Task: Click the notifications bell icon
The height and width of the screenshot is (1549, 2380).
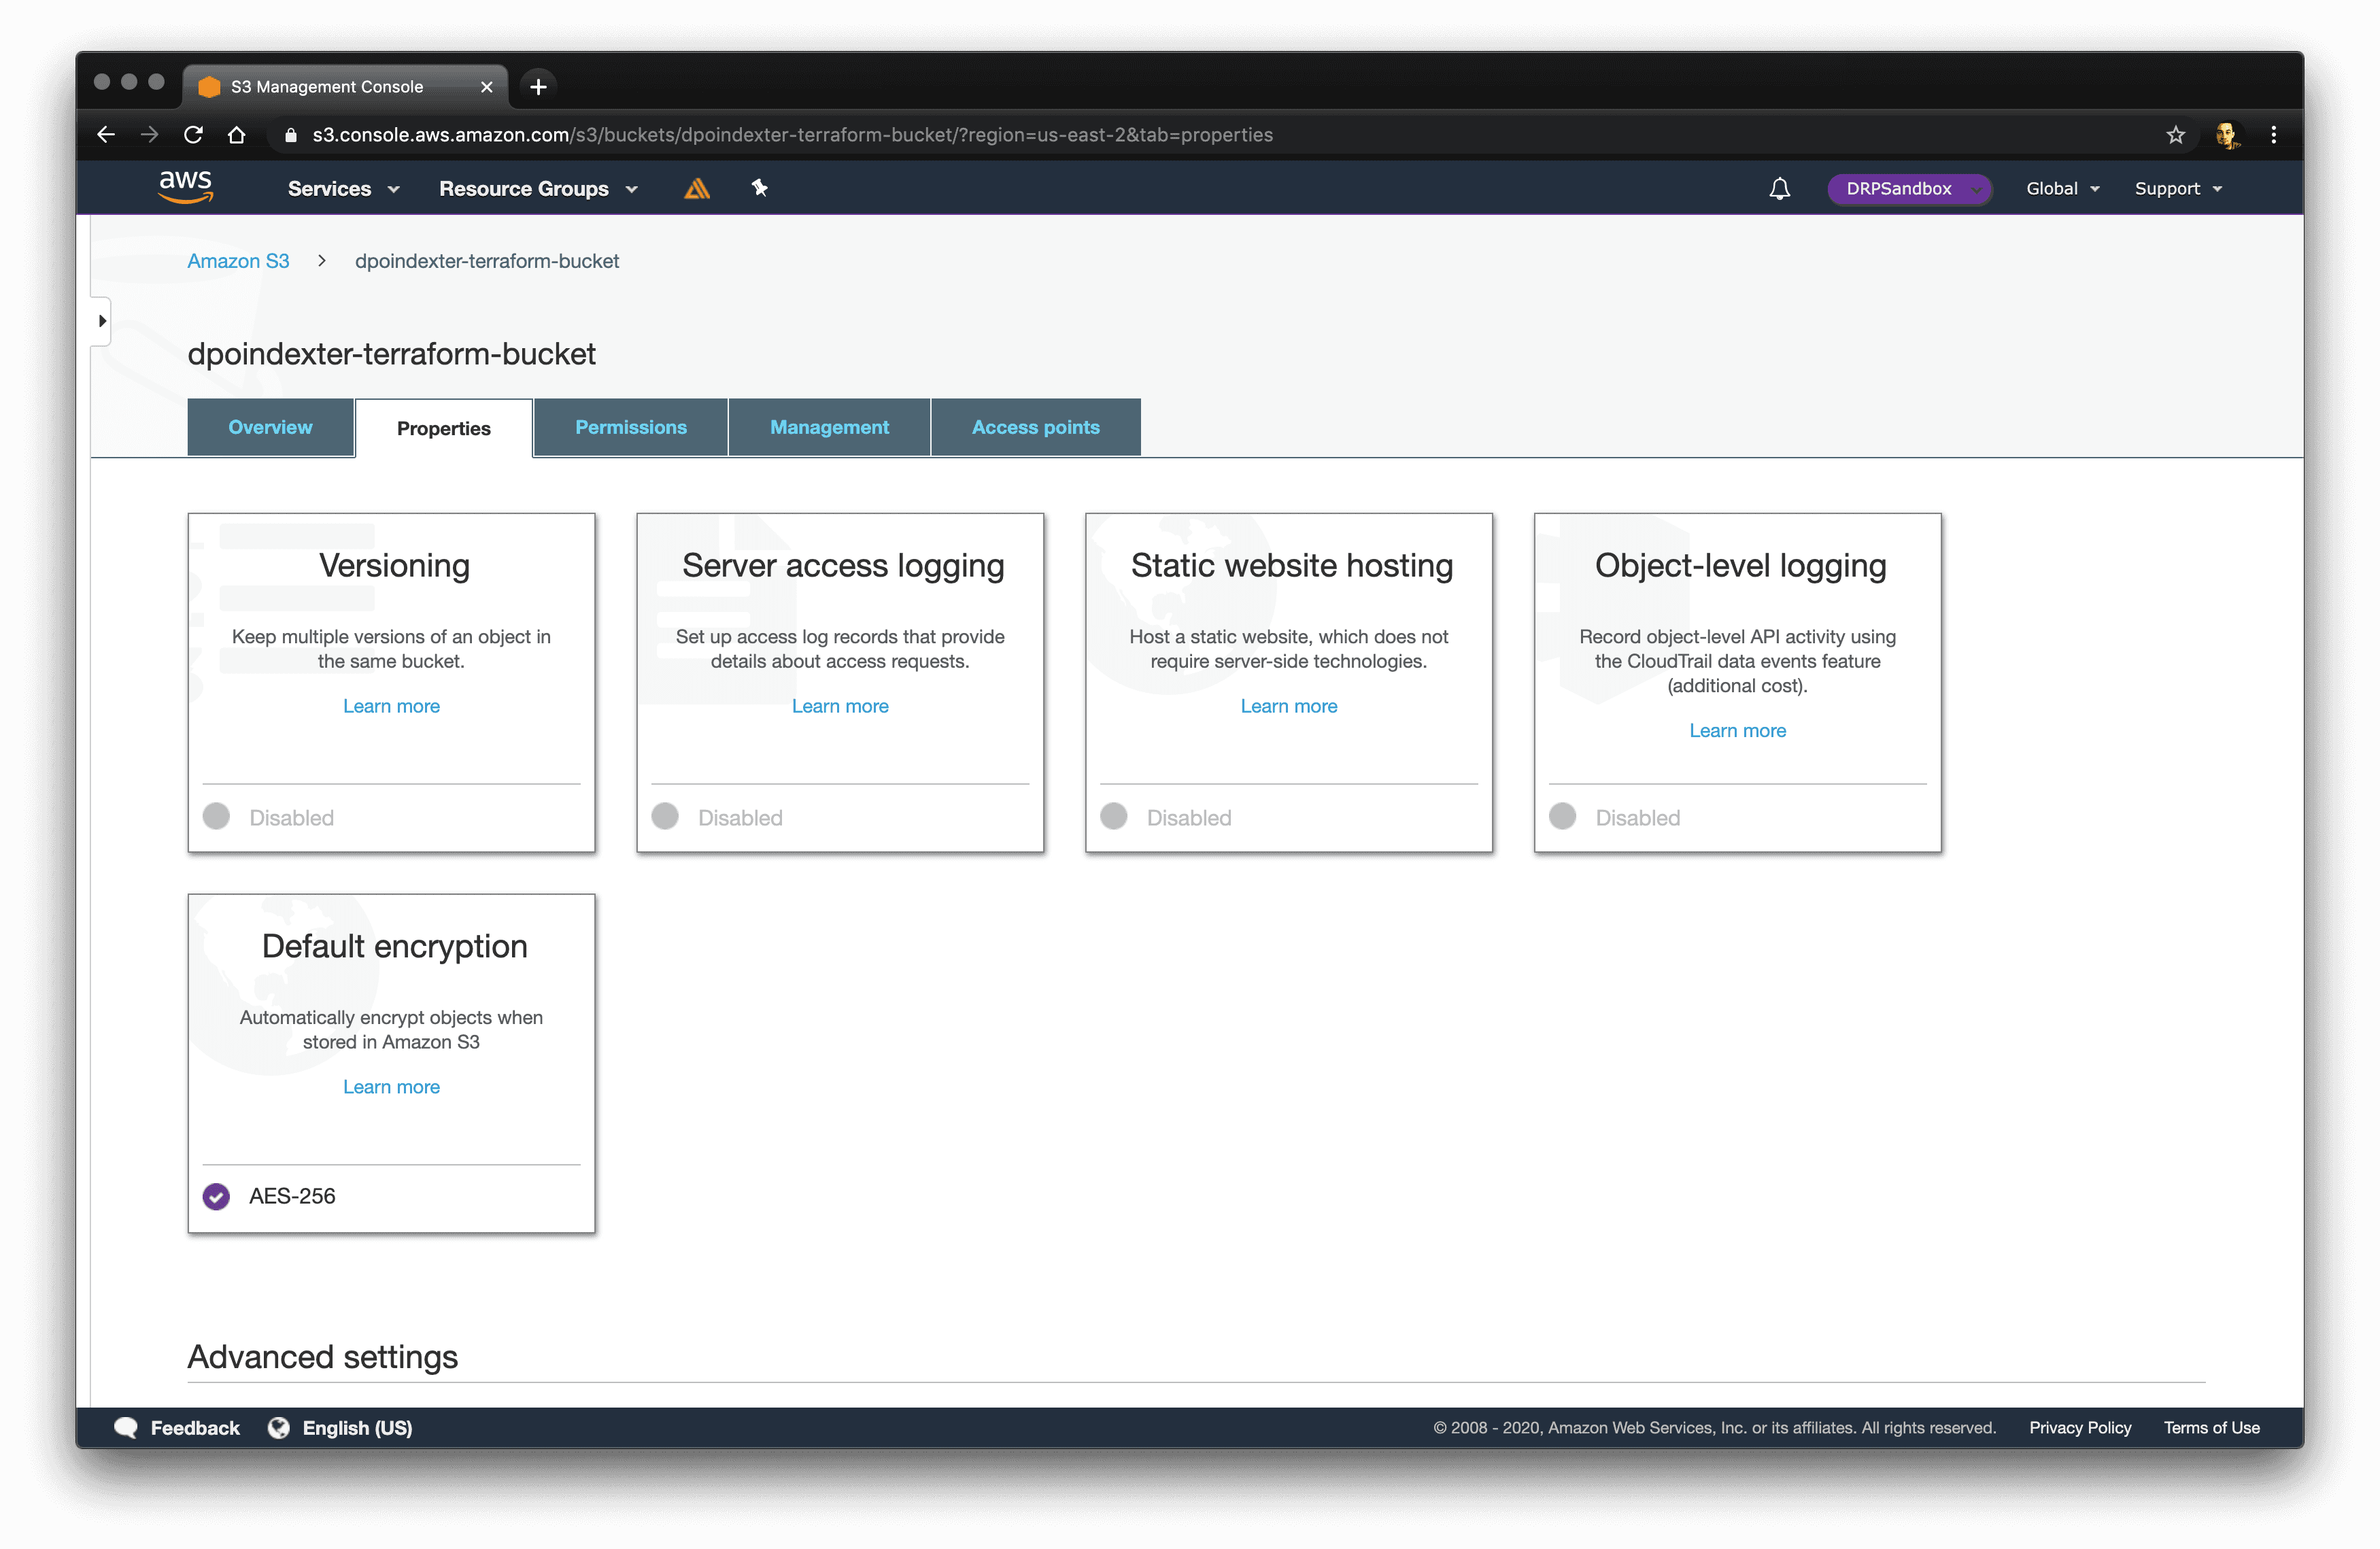Action: click(1779, 188)
